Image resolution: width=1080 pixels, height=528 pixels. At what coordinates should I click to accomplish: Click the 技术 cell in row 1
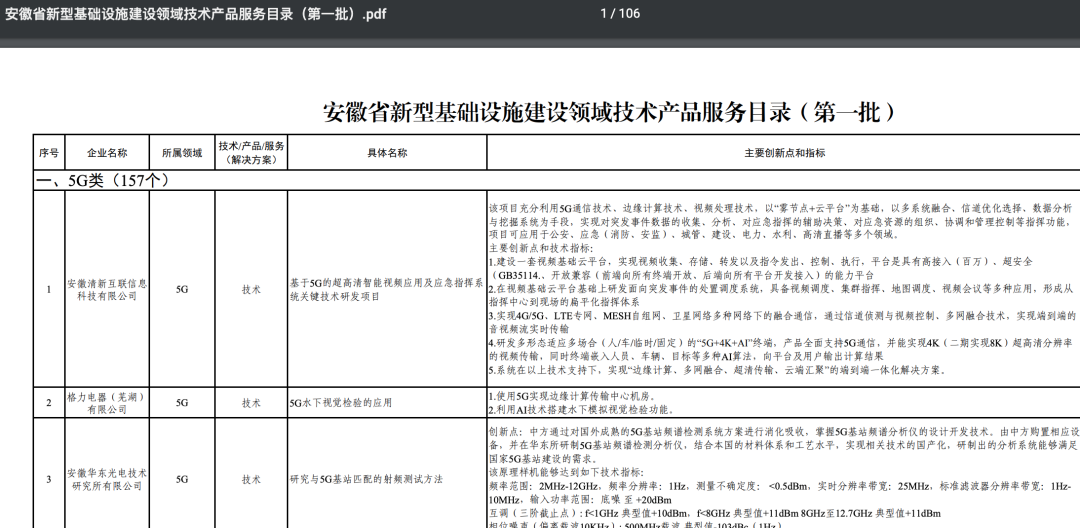251,289
